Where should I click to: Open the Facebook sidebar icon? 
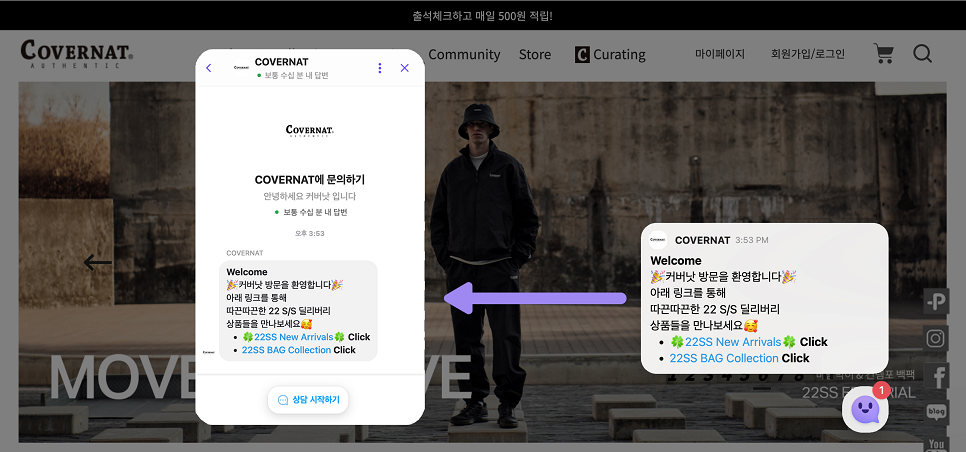pos(936,376)
